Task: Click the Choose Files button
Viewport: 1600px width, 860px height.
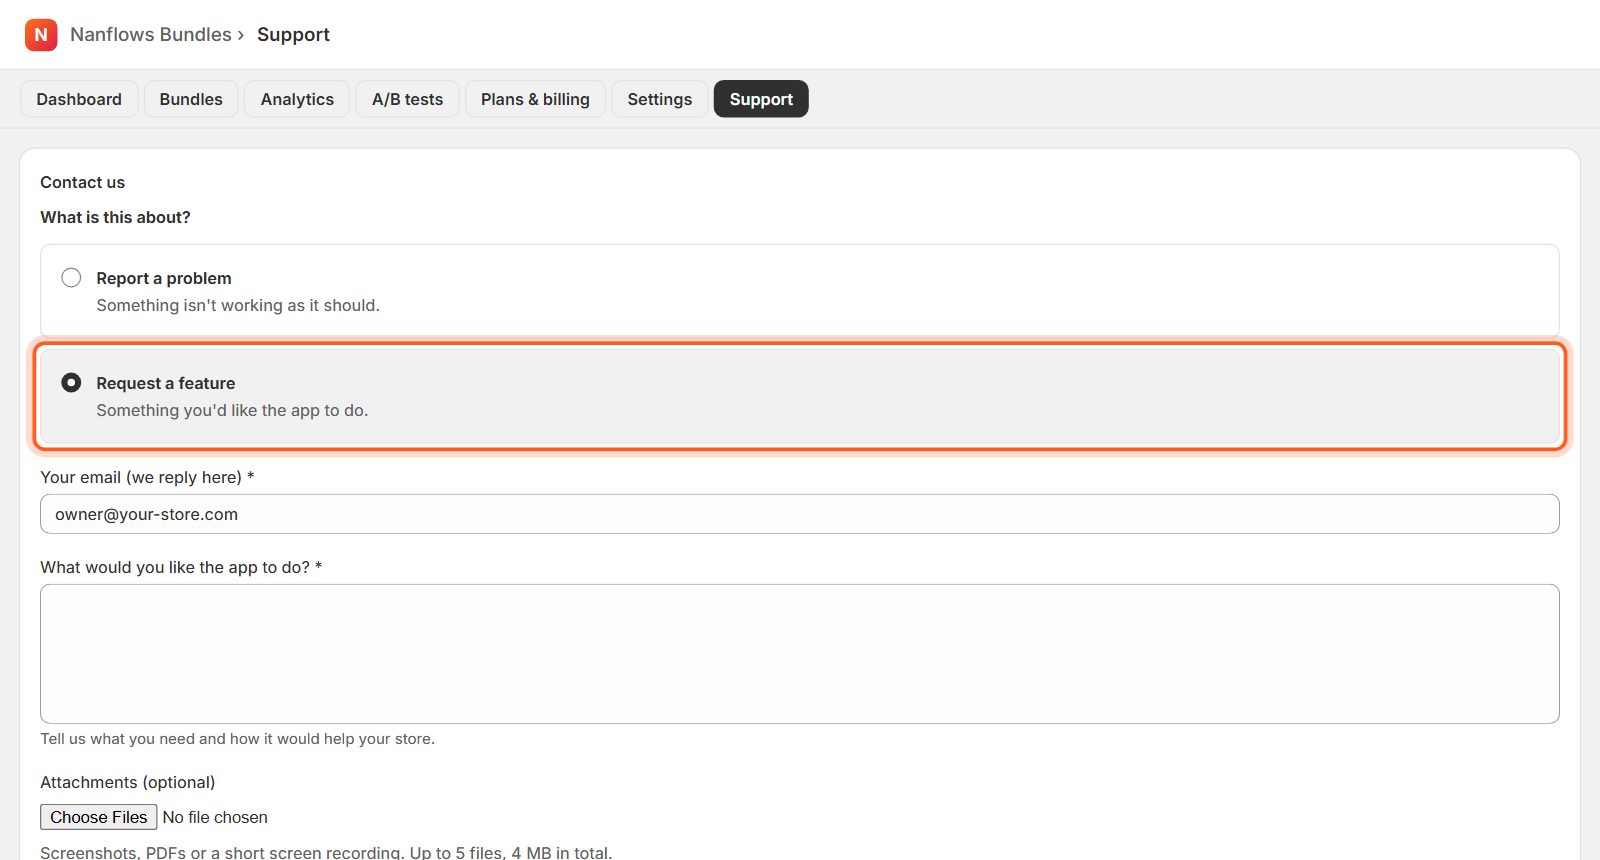Action: [x=99, y=817]
